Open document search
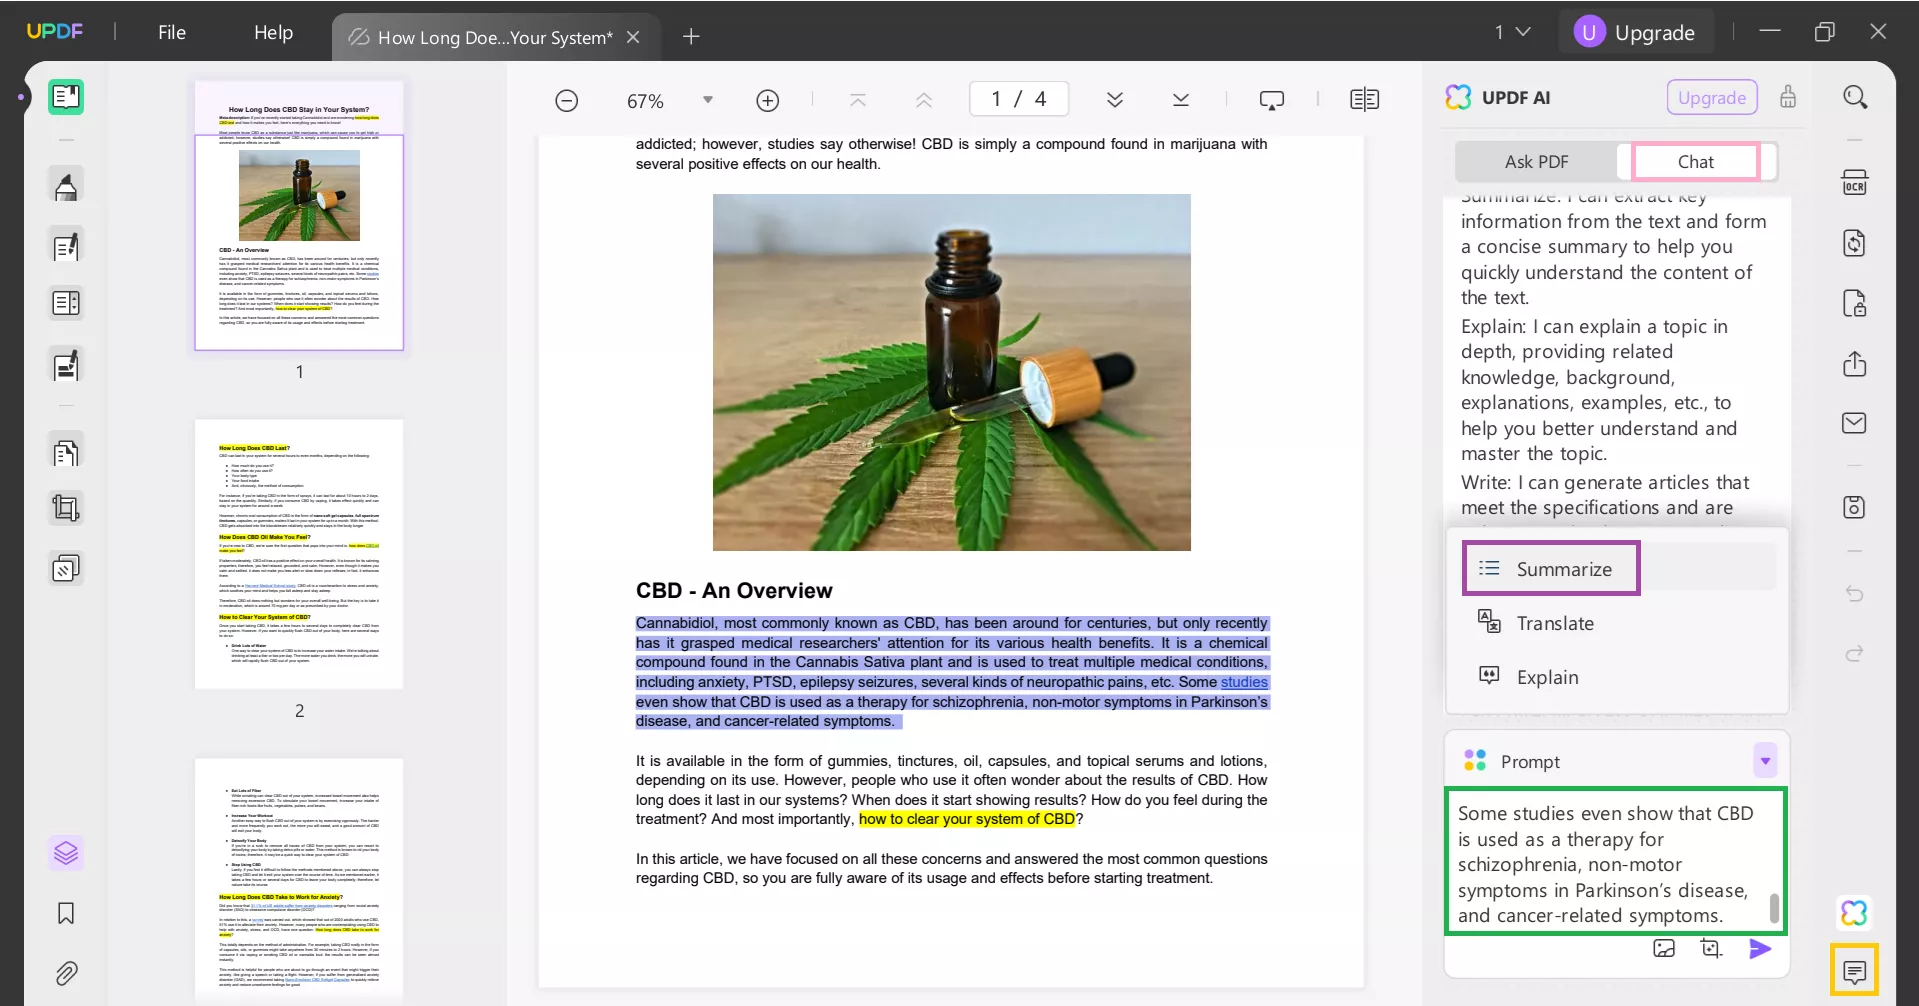The width and height of the screenshot is (1919, 1006). click(1855, 96)
